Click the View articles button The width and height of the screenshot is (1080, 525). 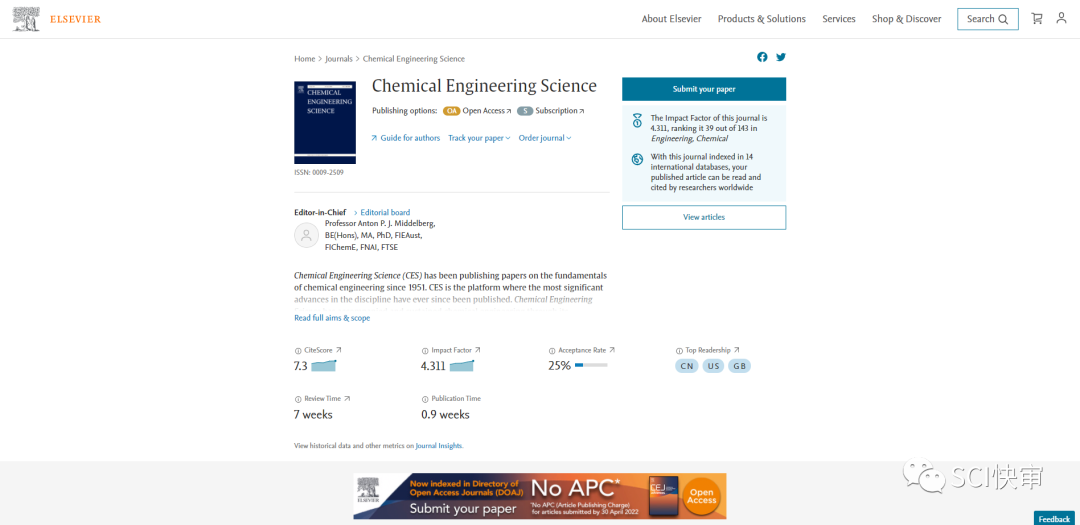(x=704, y=217)
